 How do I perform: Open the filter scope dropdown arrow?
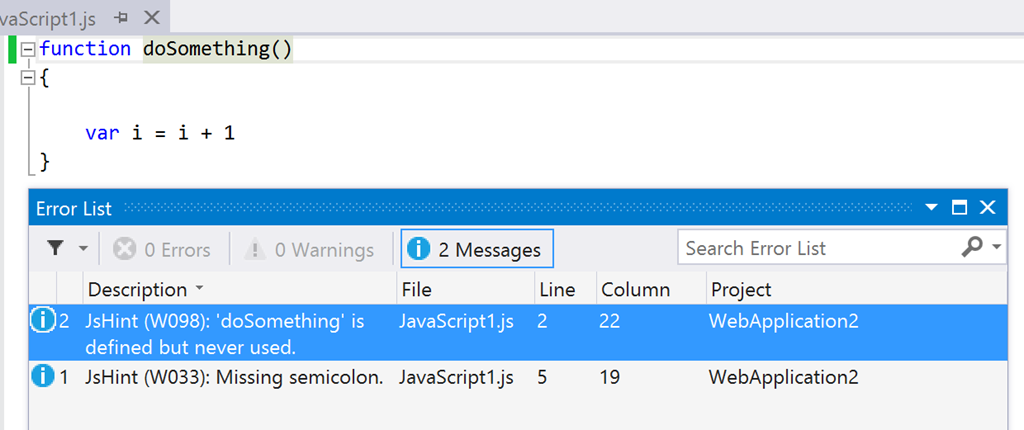pyautogui.click(x=83, y=249)
